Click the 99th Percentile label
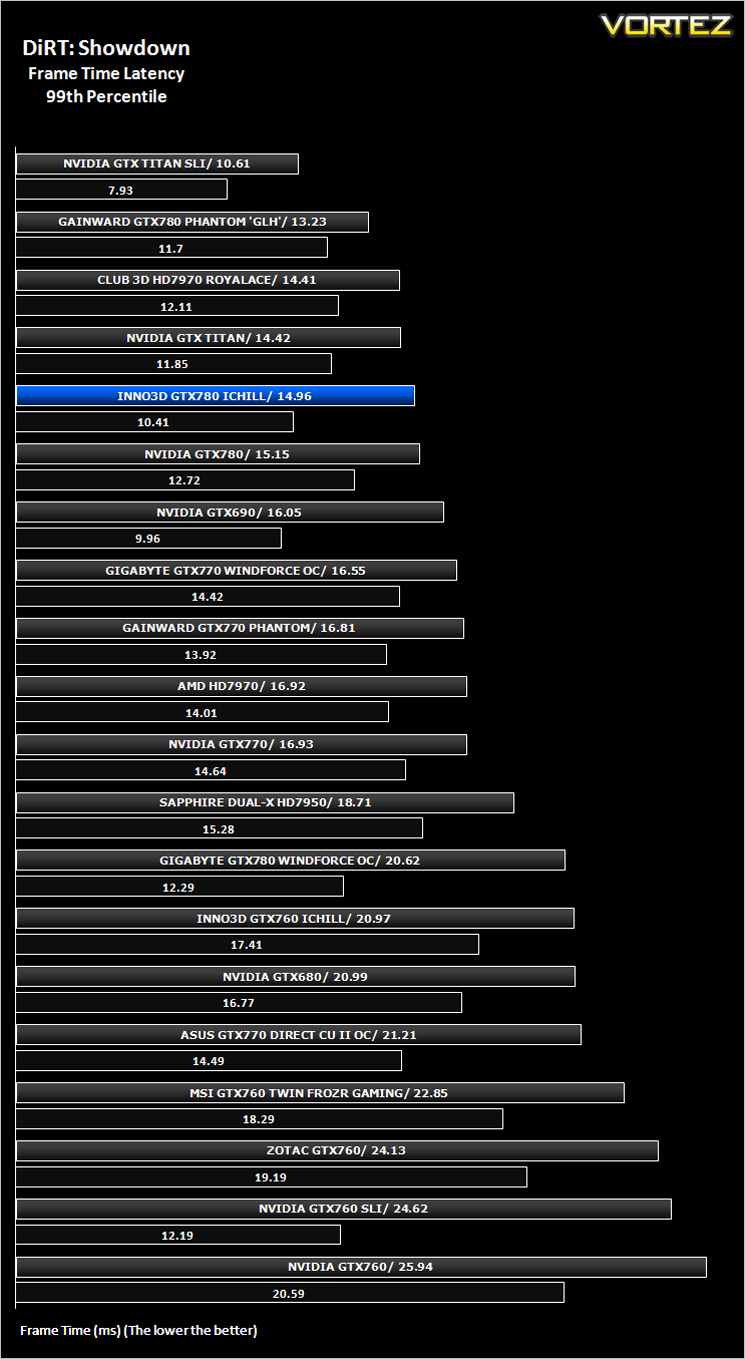The image size is (745, 1359). click(x=106, y=97)
